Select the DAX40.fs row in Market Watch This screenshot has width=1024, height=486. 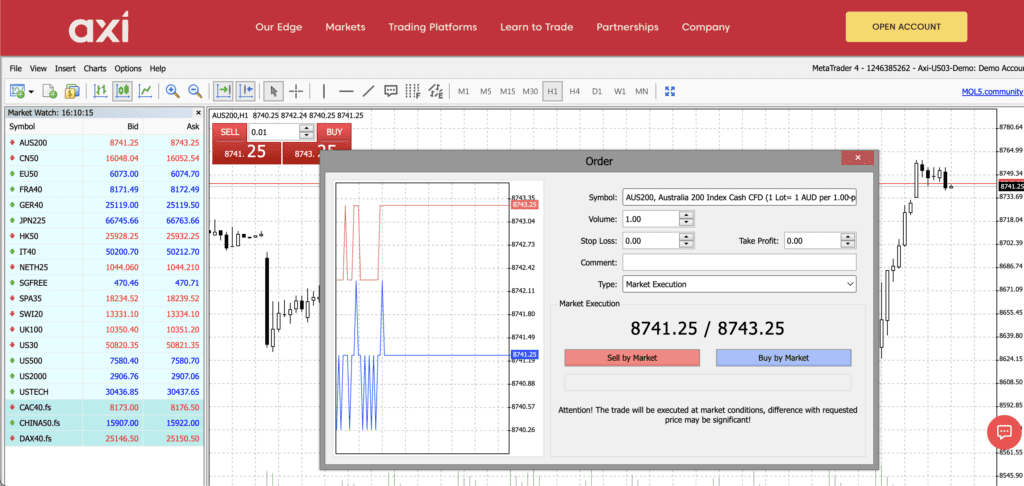104,438
